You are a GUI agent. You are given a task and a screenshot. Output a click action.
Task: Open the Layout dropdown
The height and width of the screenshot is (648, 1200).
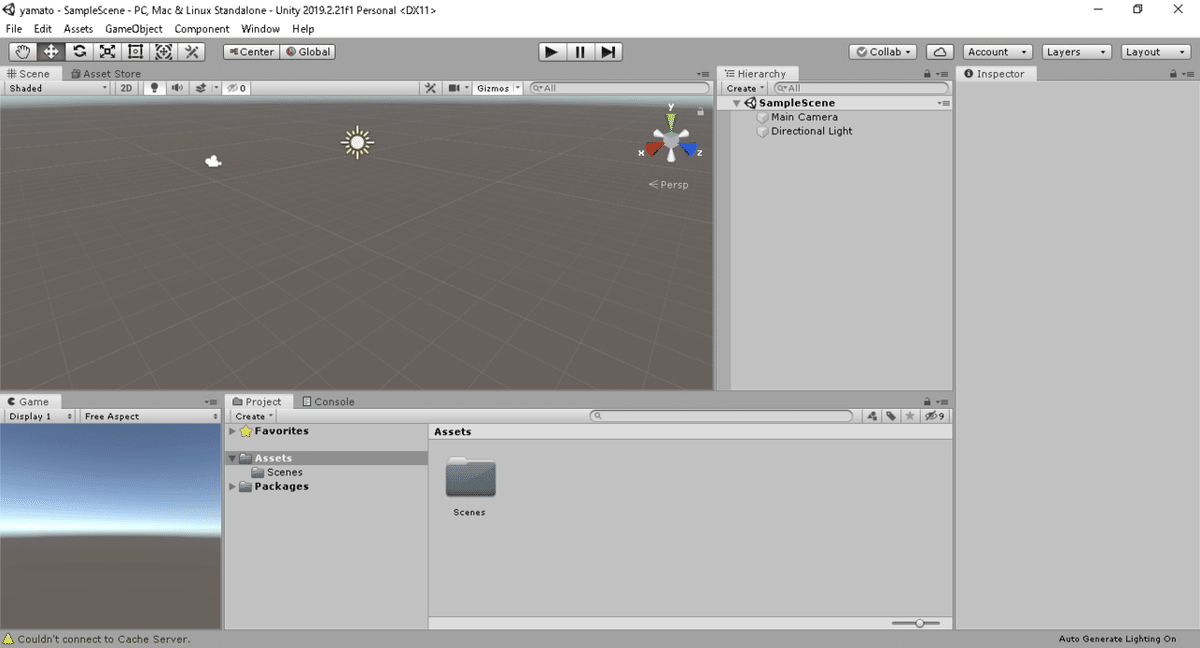[x=1155, y=52]
